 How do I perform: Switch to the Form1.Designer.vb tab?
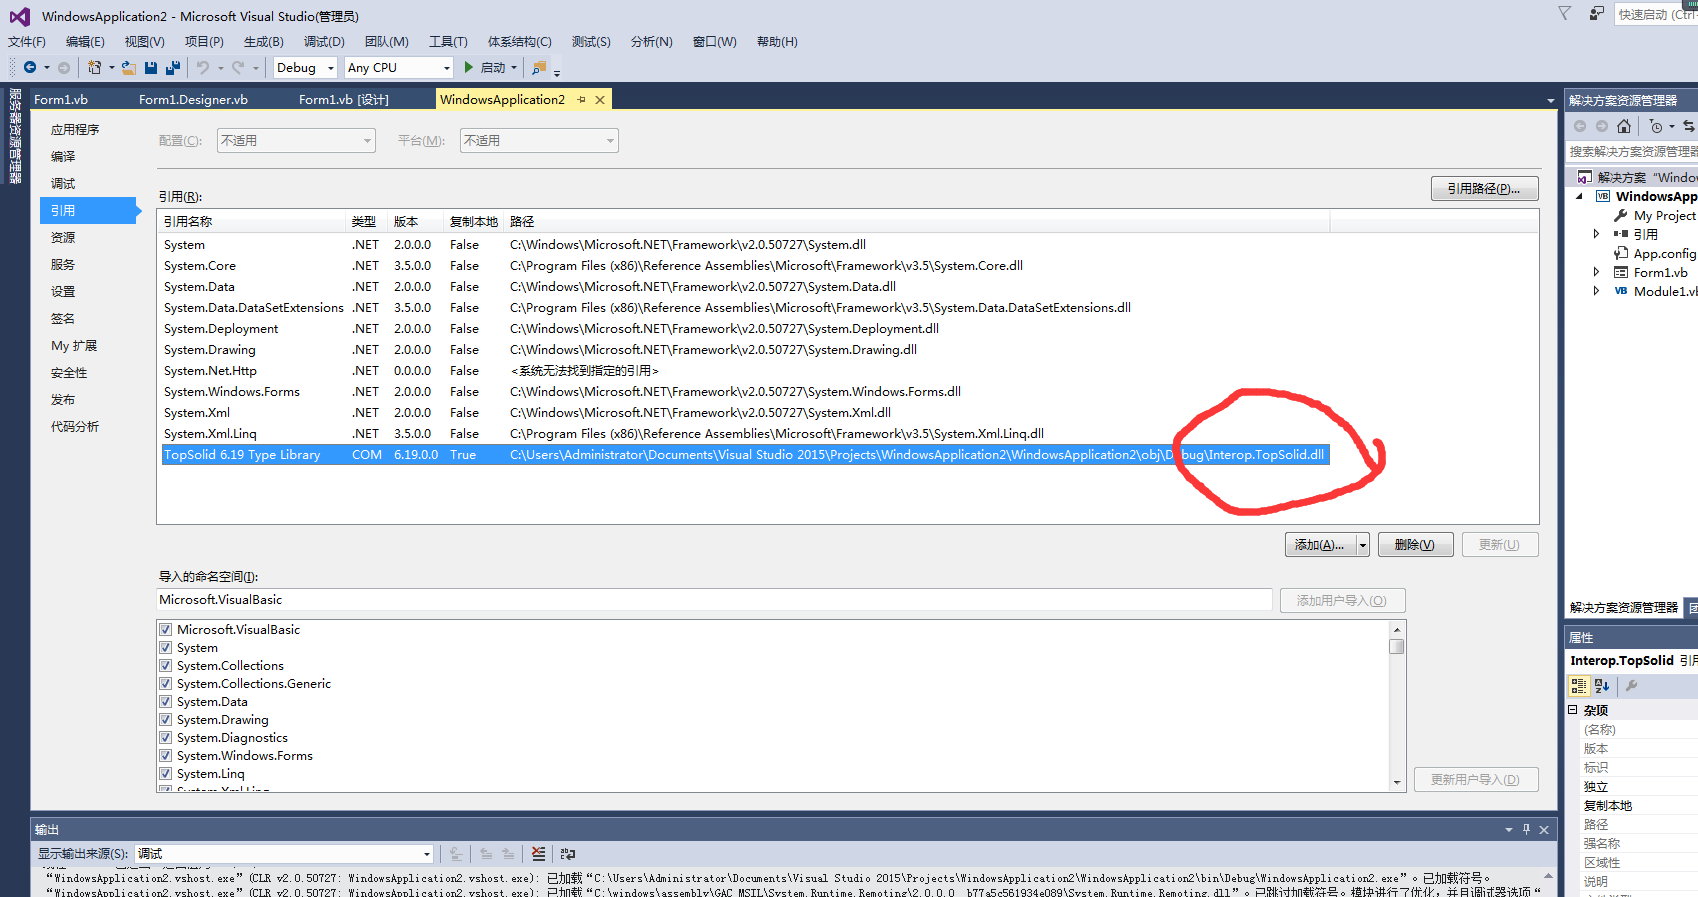pyautogui.click(x=193, y=99)
